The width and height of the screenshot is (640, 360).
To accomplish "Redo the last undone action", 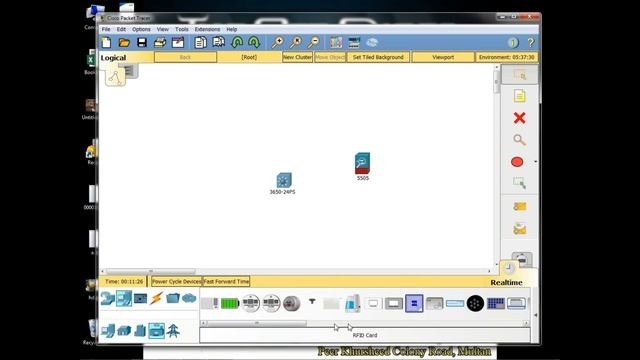I will (x=254, y=42).
